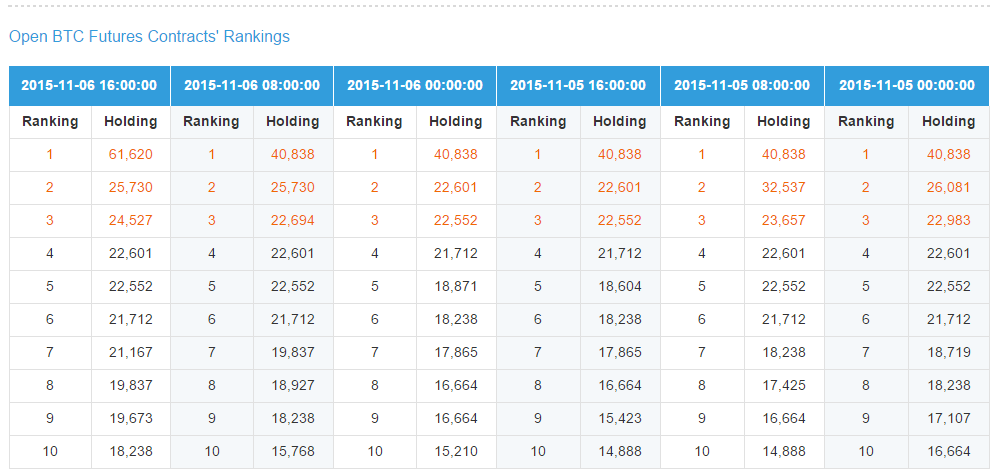The image size is (1001, 475).
Task: Click Holding subheader under 2015-11-06 08:00:00
Action: (x=293, y=121)
